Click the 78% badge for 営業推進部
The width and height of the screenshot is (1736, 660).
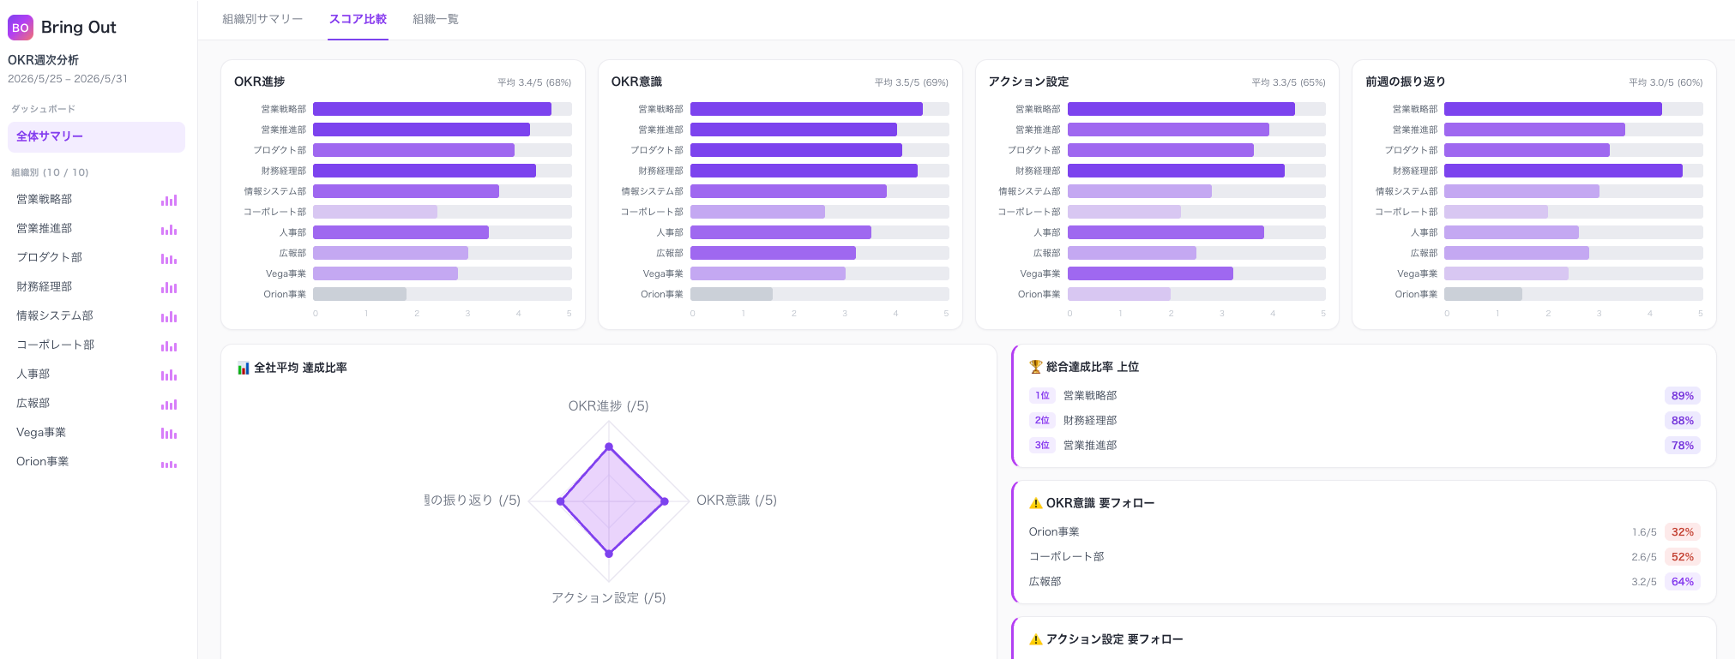(1683, 446)
